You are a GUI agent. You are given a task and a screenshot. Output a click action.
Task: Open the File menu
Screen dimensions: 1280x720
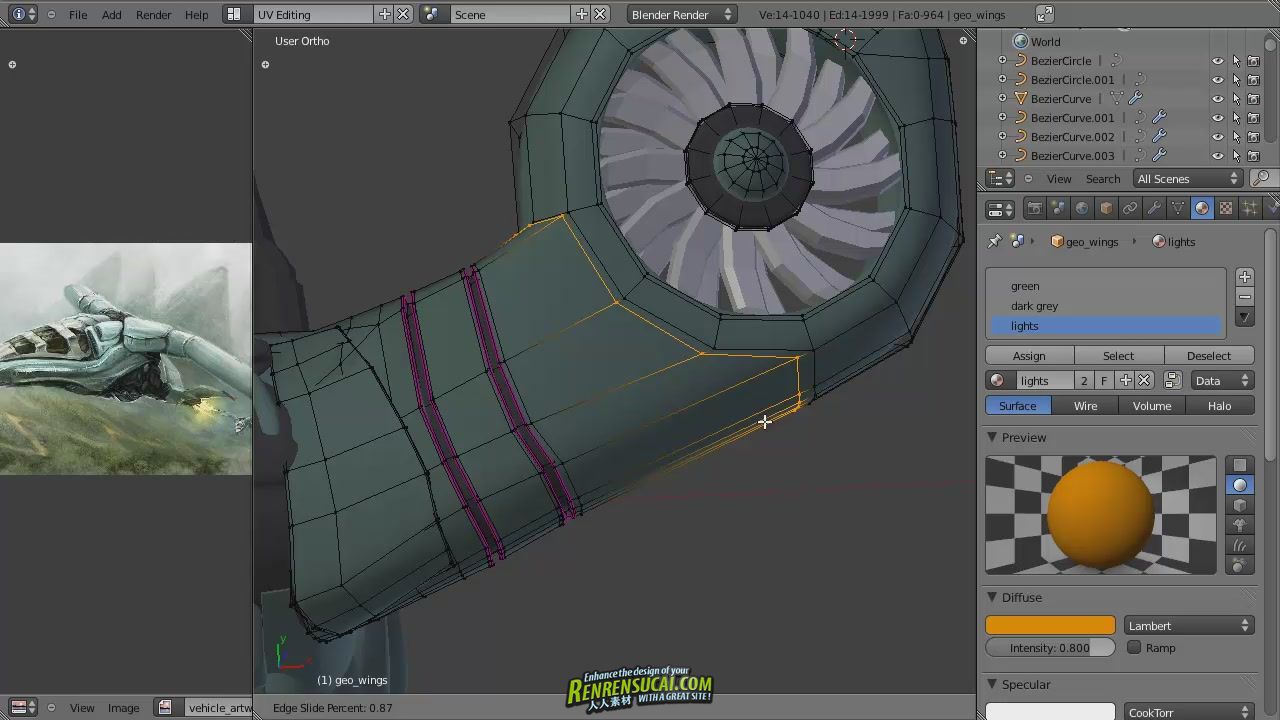pyautogui.click(x=77, y=14)
